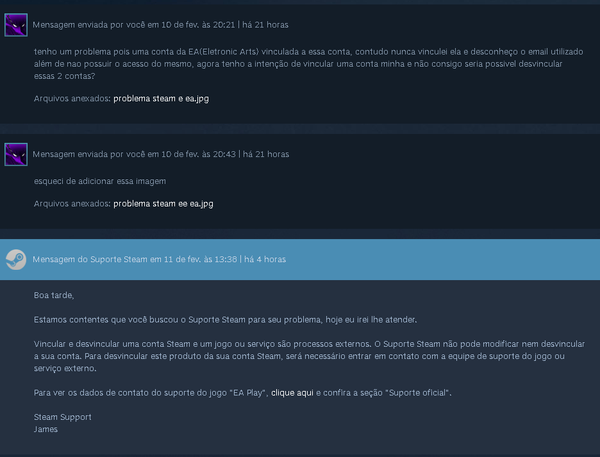
Task: Click the avatar on the 20:21 message
Action: (16, 25)
